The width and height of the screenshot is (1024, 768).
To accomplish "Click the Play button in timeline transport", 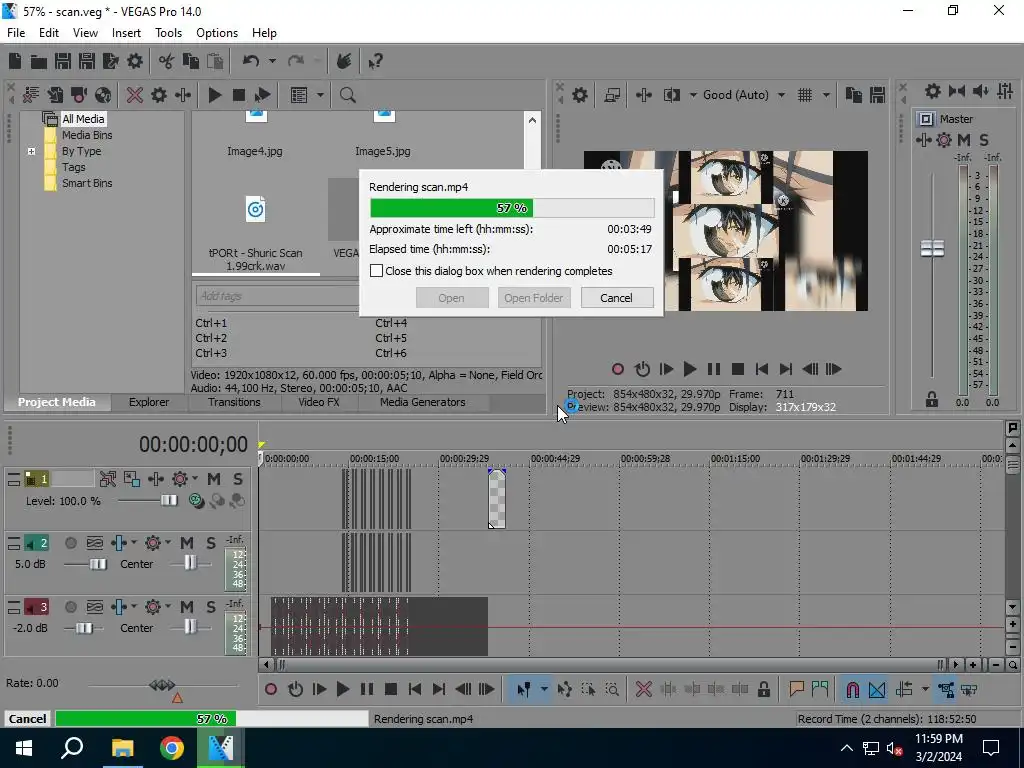I will 343,690.
